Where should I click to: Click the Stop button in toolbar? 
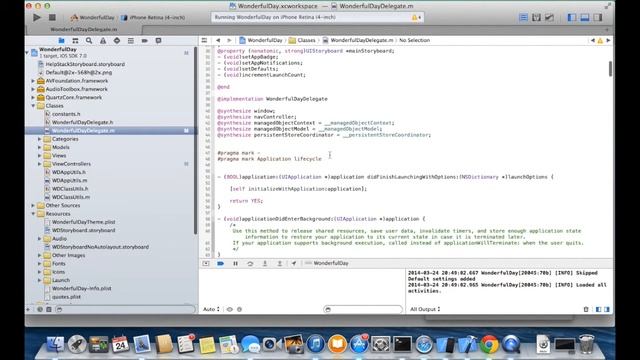(x=52, y=18)
